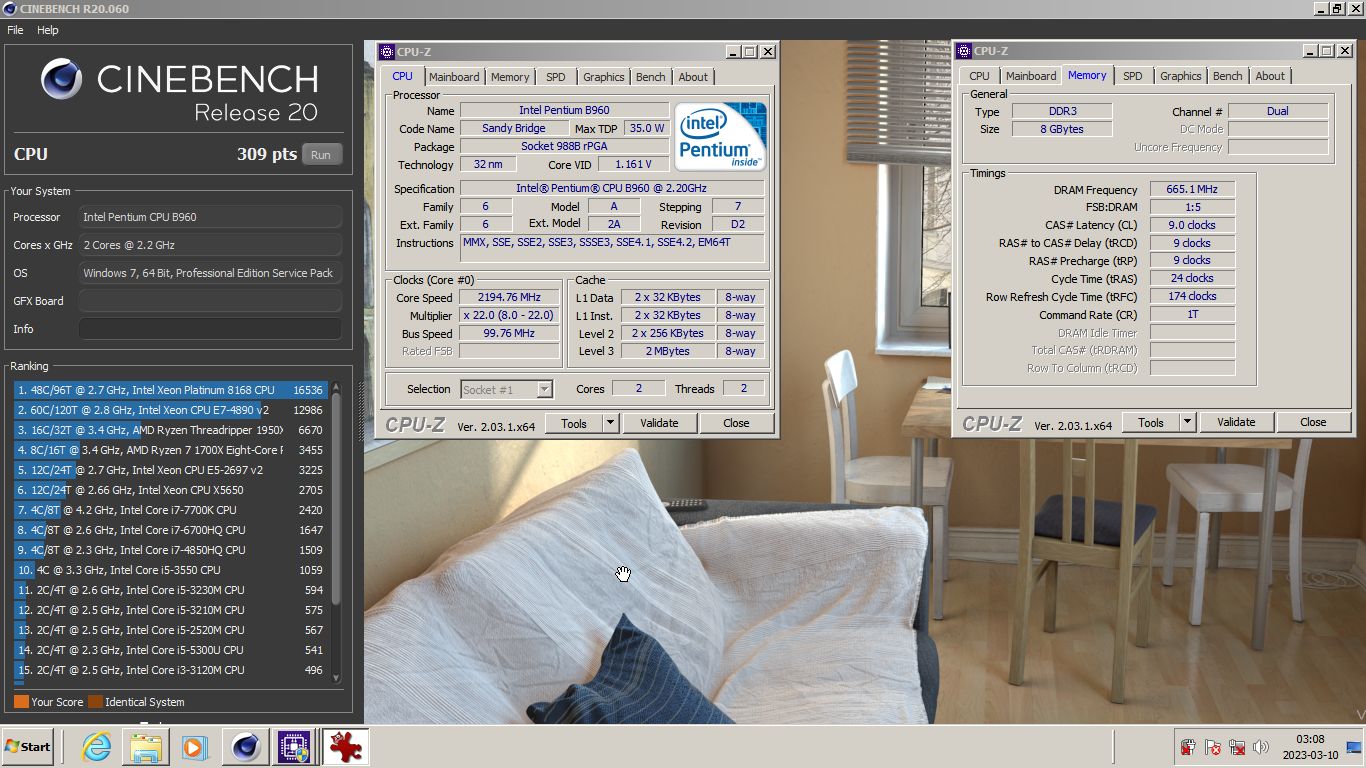The image size is (1366, 768).
Task: Open Graphics tab in right CPU-Z window
Action: pos(1181,76)
